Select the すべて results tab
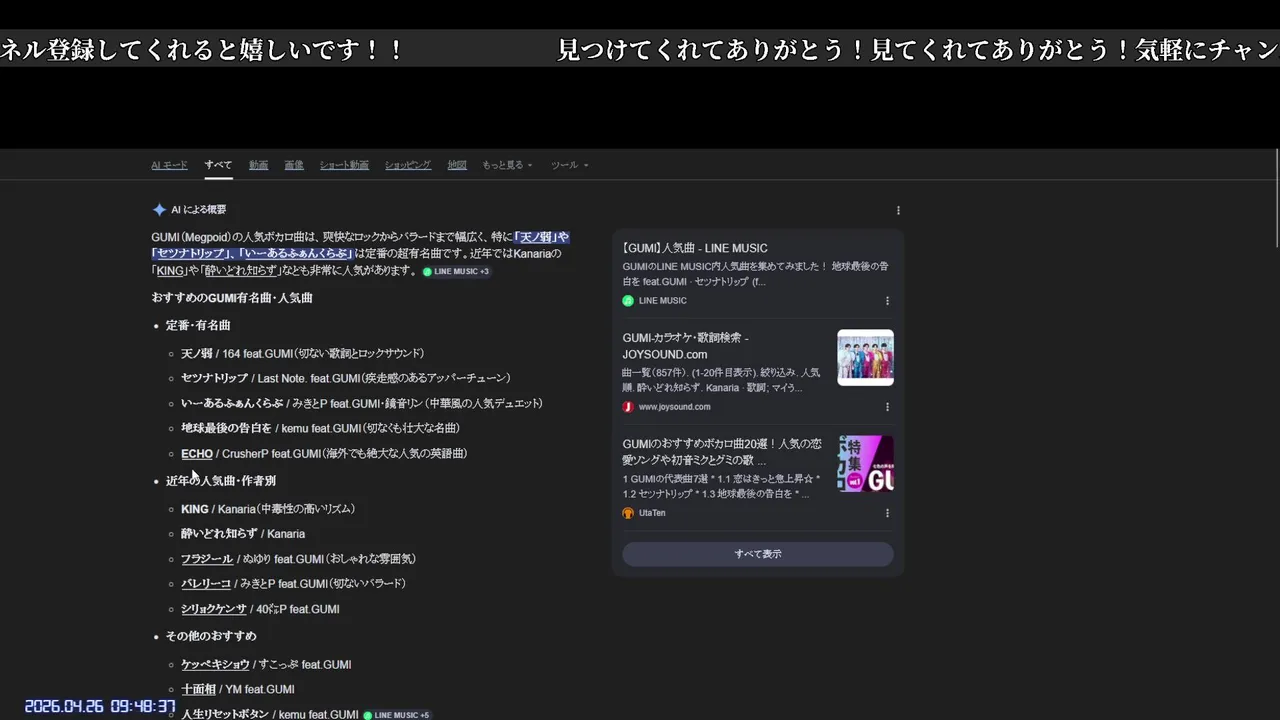Viewport: 1280px width, 720px height. pos(218,165)
